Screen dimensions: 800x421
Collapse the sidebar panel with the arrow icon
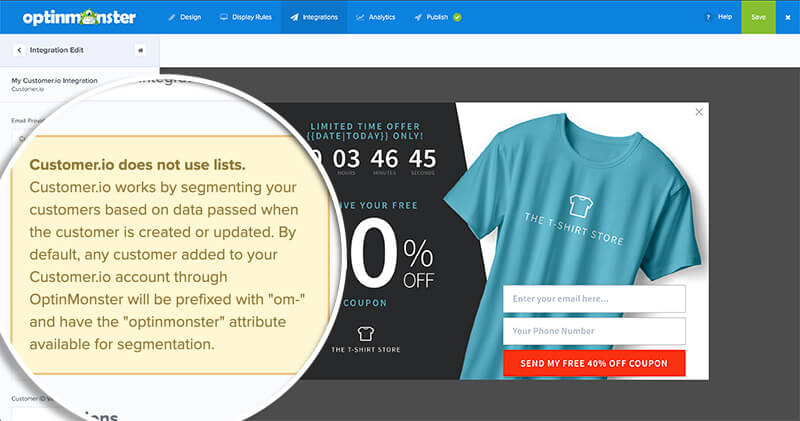pyautogui.click(x=140, y=50)
